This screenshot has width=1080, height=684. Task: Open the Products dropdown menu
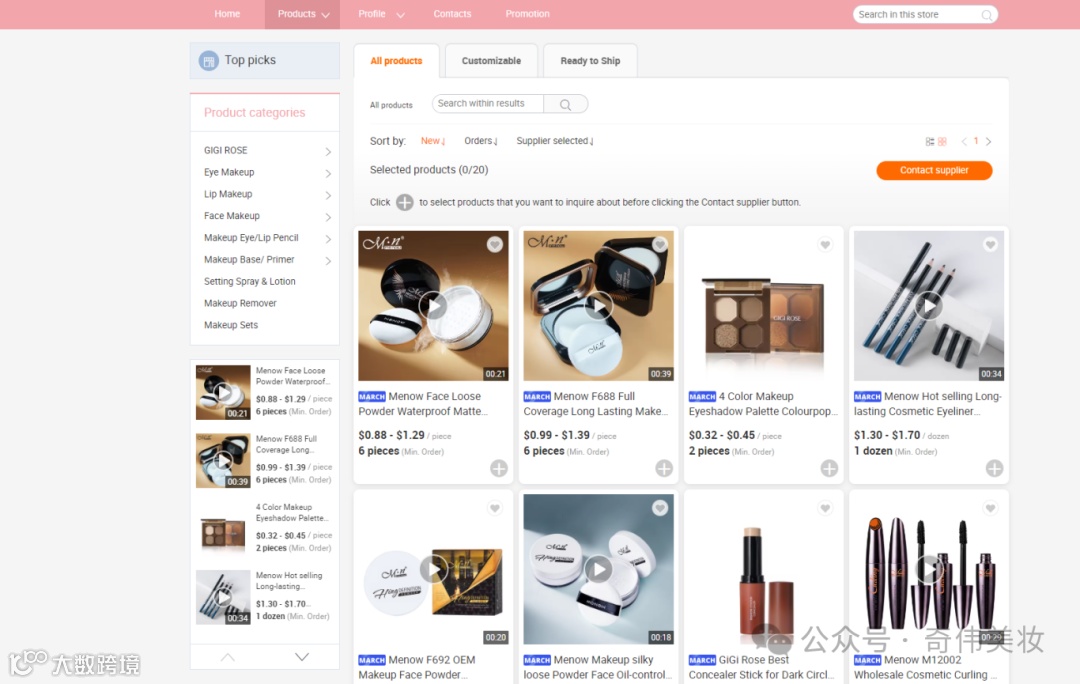pos(302,14)
